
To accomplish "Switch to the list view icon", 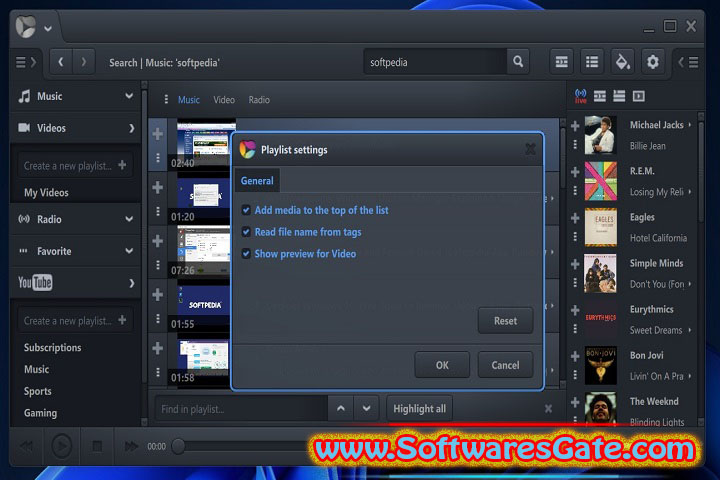I will (x=592, y=62).
